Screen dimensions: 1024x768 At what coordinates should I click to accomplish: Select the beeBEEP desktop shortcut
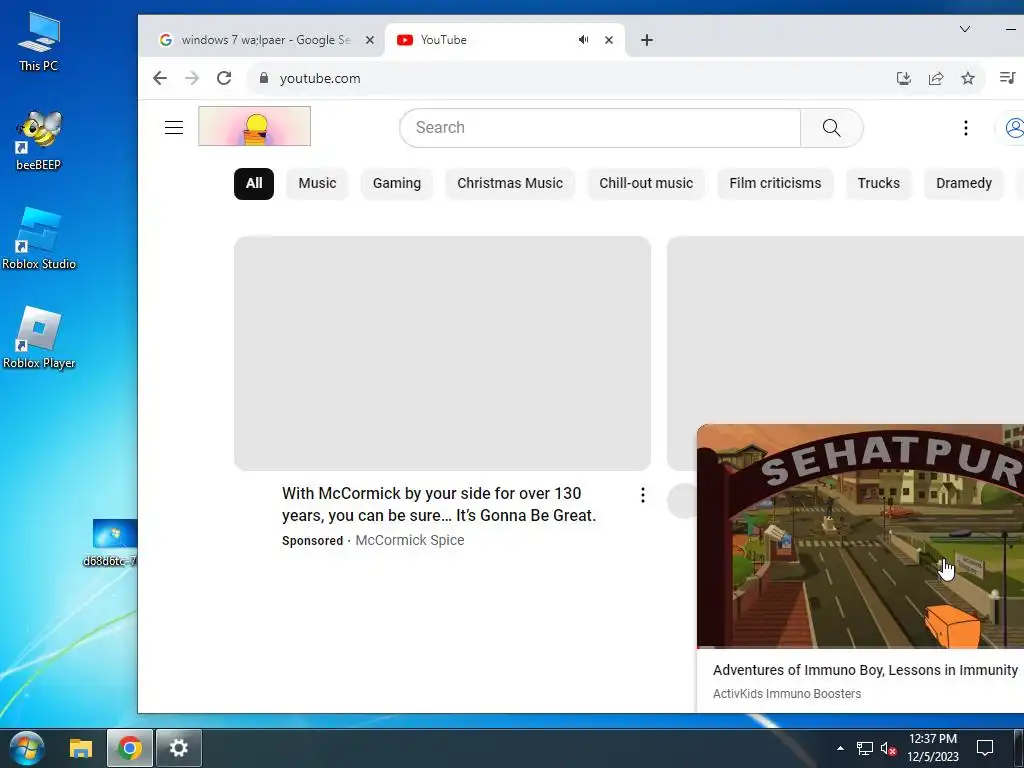[39, 141]
